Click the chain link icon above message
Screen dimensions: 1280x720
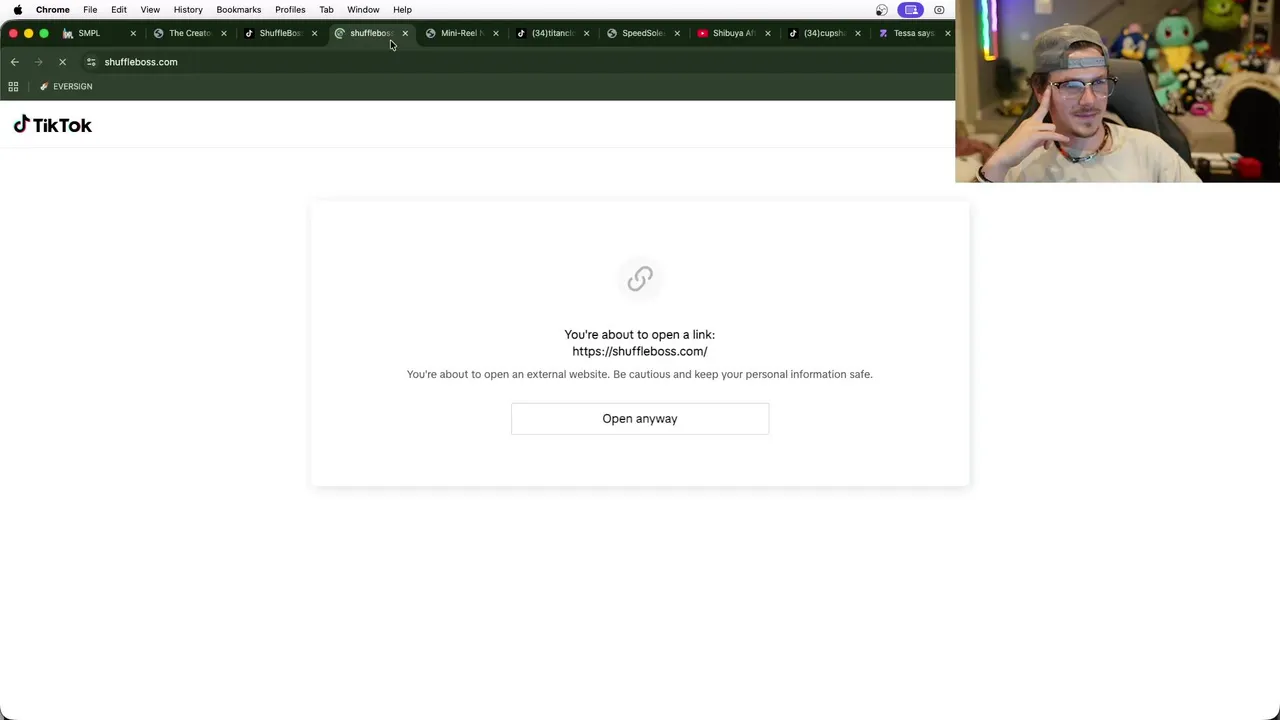point(640,279)
